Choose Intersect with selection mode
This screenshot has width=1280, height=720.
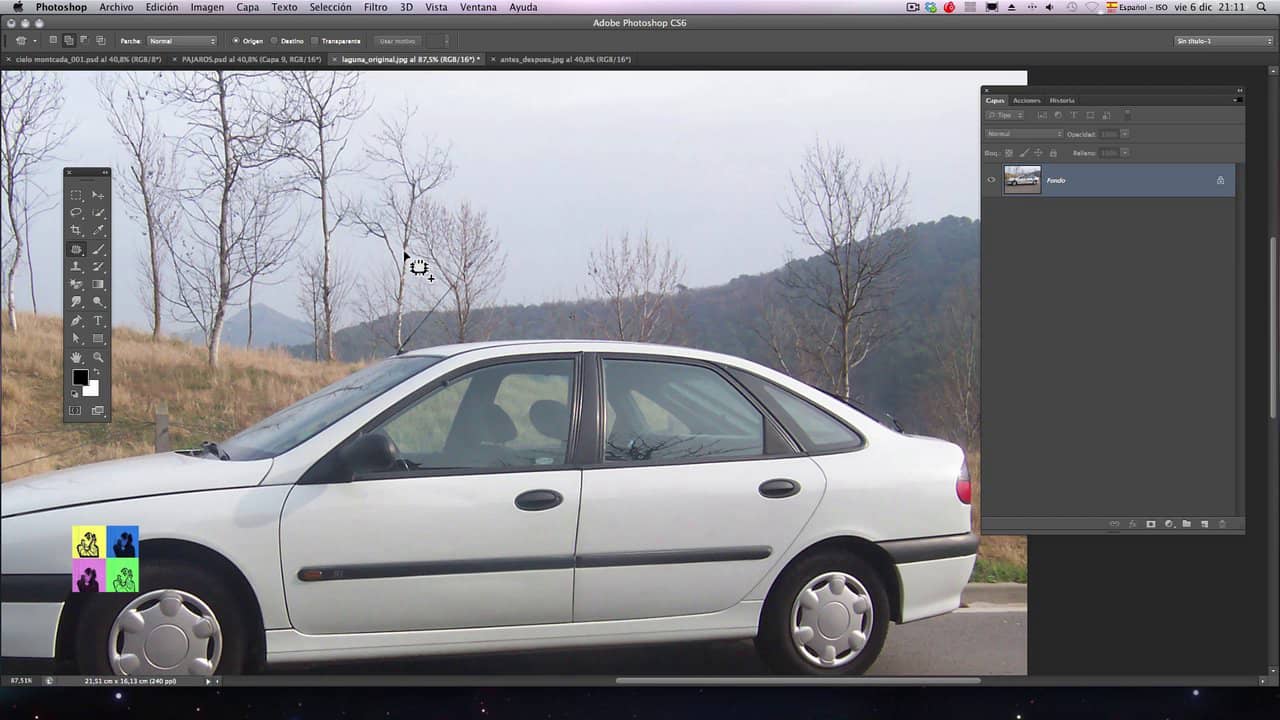pyautogui.click(x=100, y=41)
